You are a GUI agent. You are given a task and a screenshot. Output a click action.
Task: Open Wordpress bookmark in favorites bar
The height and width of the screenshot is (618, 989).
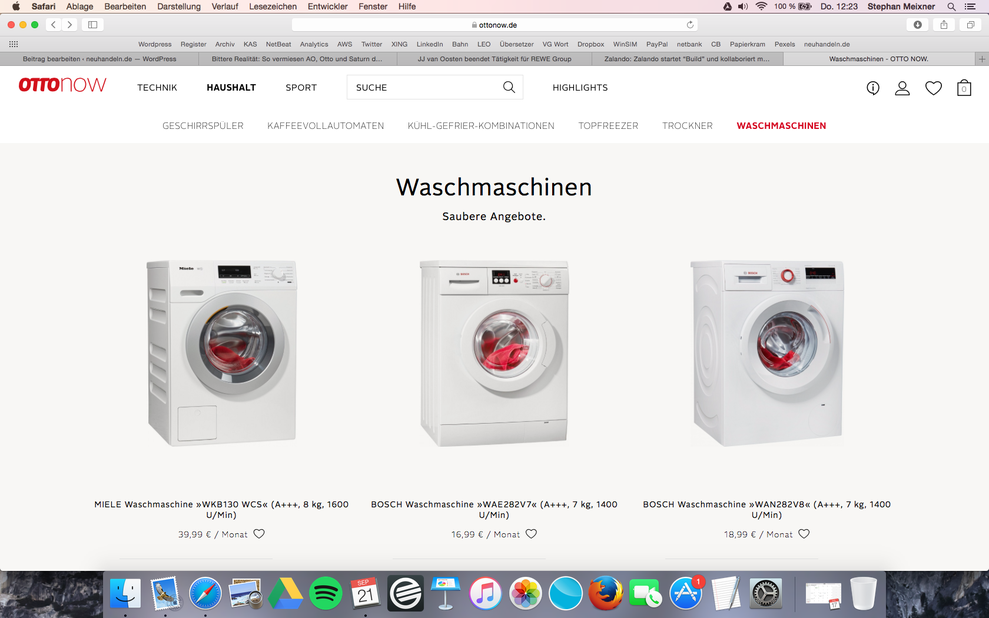pyautogui.click(x=155, y=44)
